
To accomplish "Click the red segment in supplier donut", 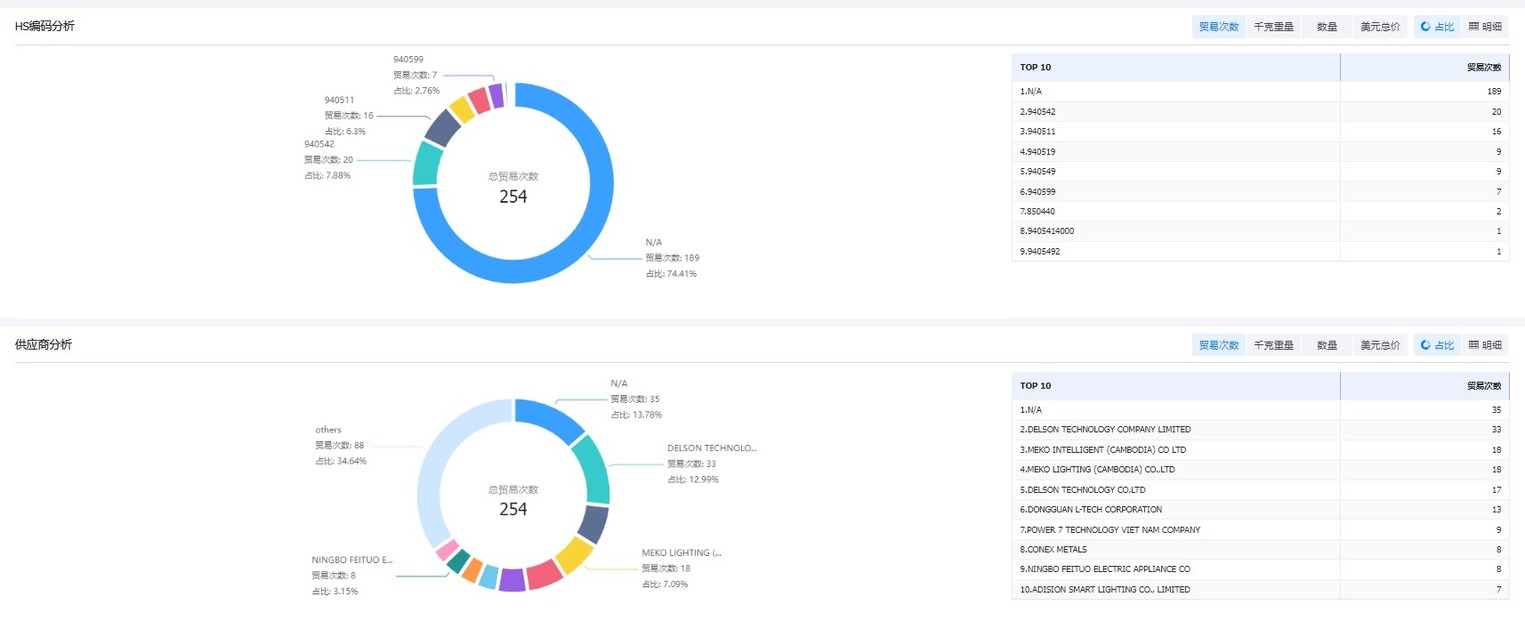I will tap(544, 575).
